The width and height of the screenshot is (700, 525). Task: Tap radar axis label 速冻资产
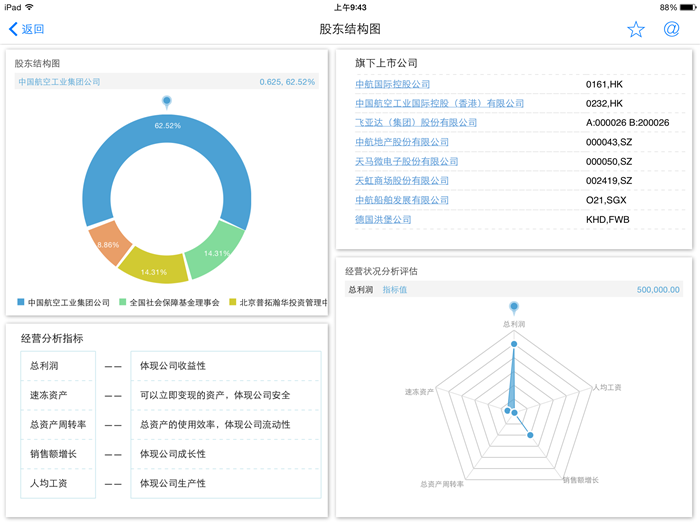pos(419,392)
